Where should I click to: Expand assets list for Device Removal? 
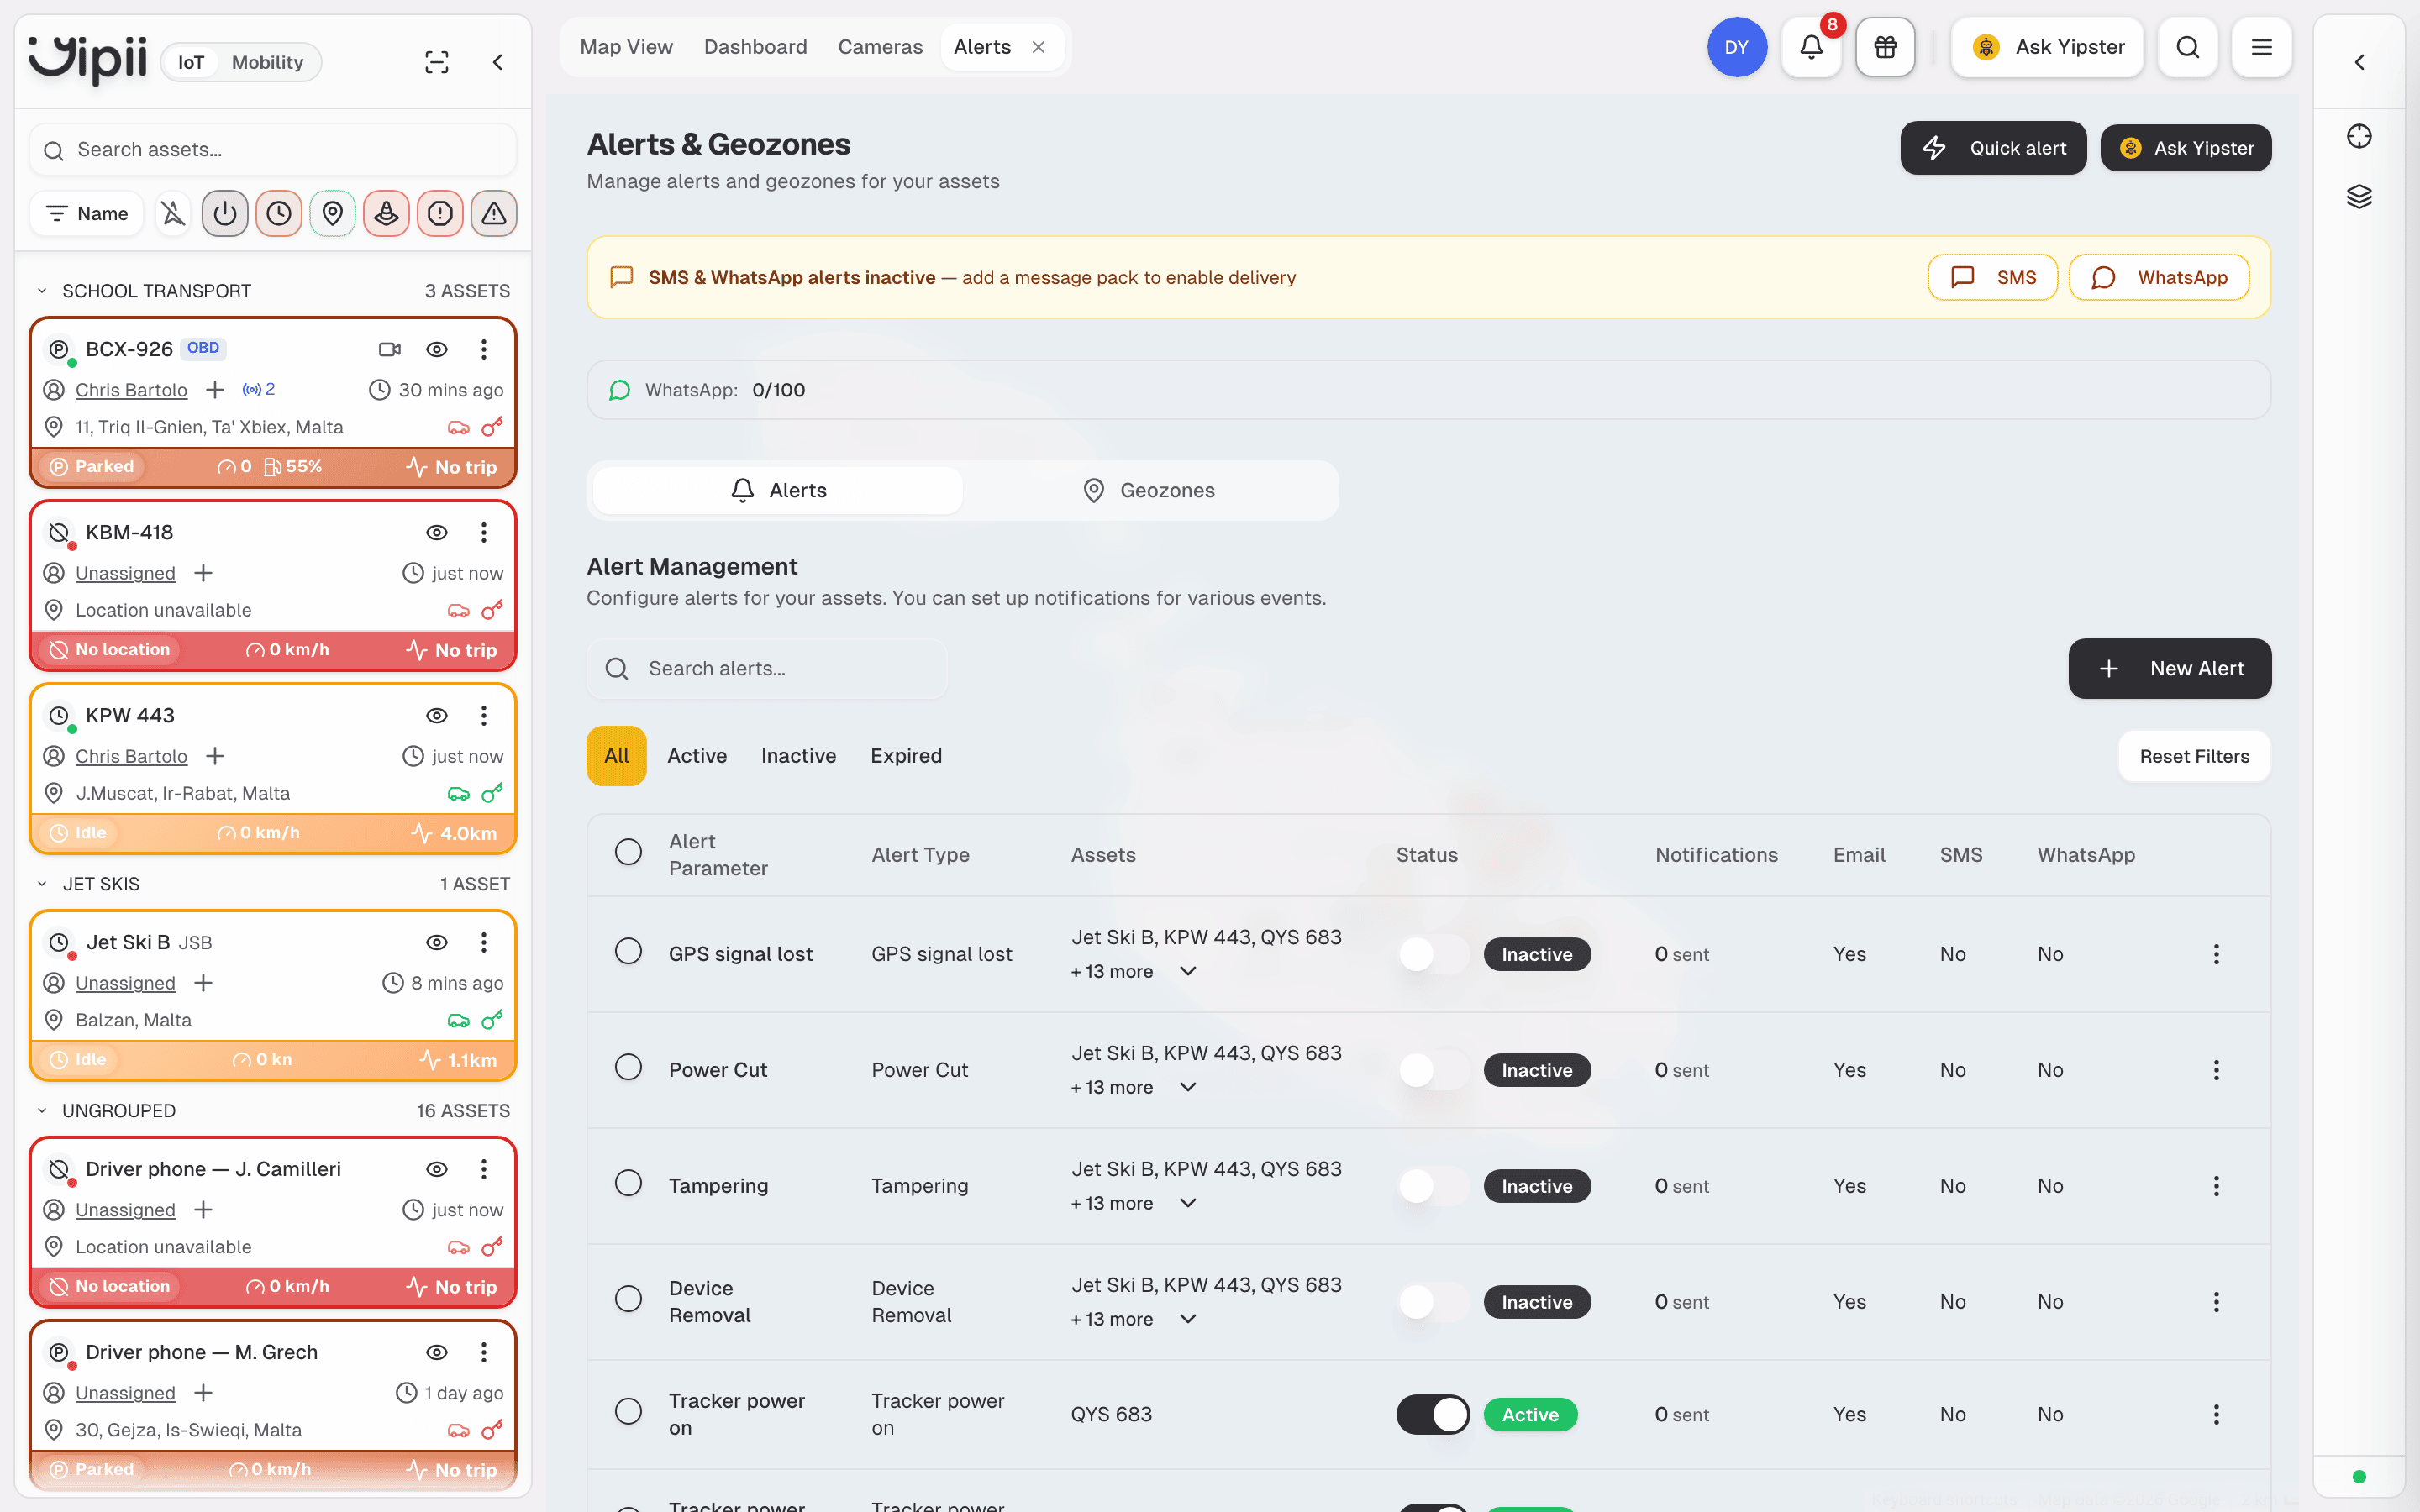point(1188,1319)
